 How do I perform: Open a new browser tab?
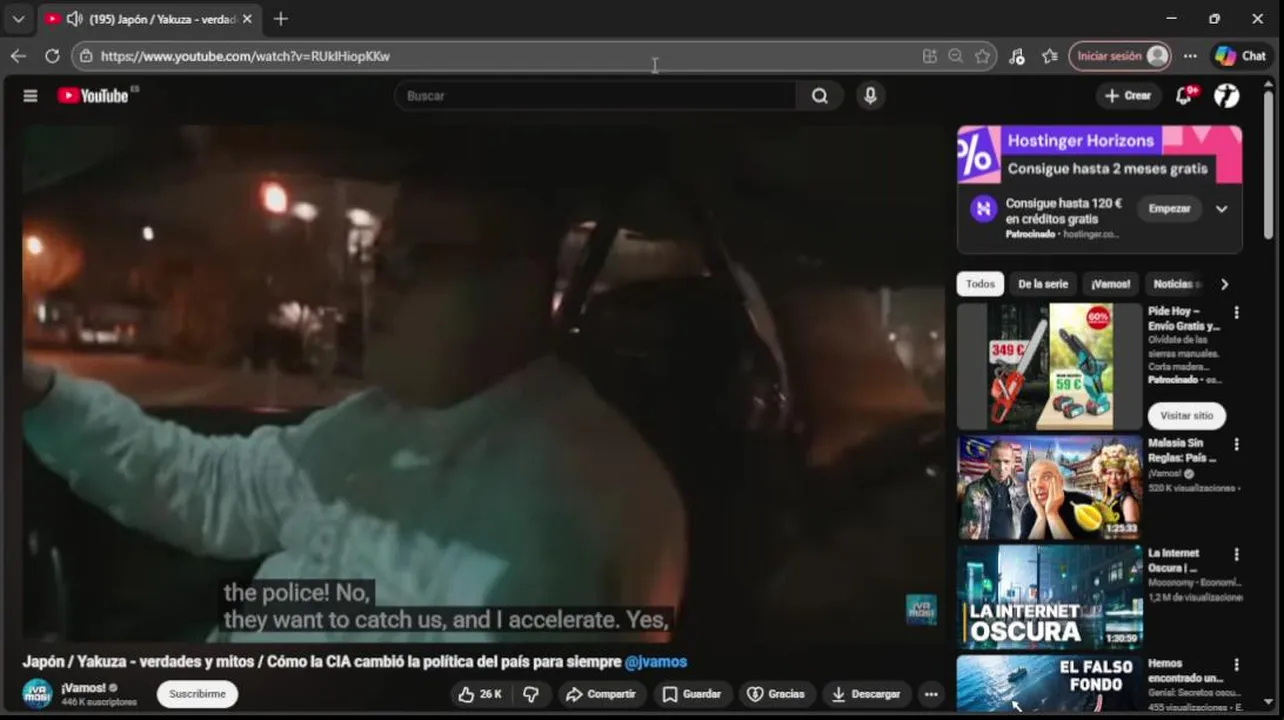[x=281, y=19]
